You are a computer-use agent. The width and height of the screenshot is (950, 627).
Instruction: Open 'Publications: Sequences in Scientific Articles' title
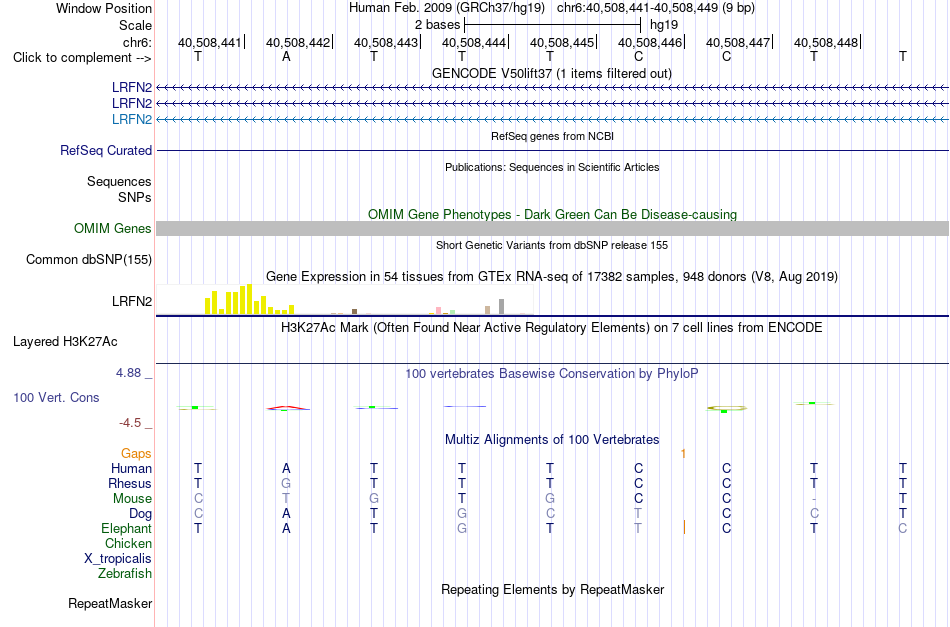coord(552,167)
